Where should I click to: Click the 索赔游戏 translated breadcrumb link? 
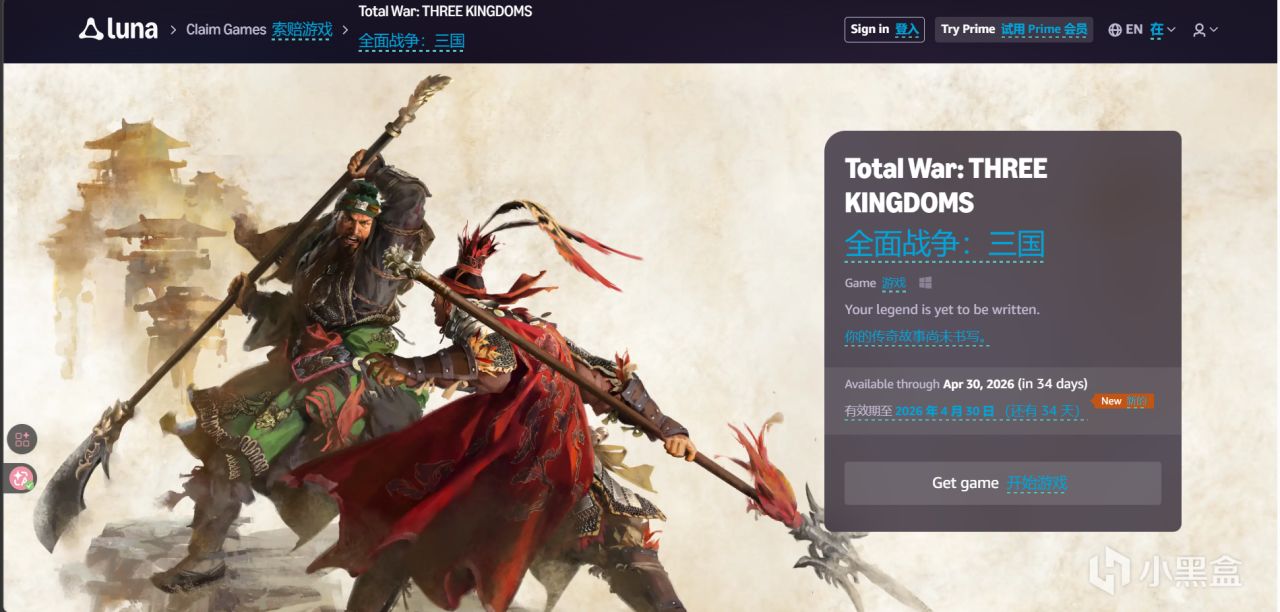click(302, 30)
